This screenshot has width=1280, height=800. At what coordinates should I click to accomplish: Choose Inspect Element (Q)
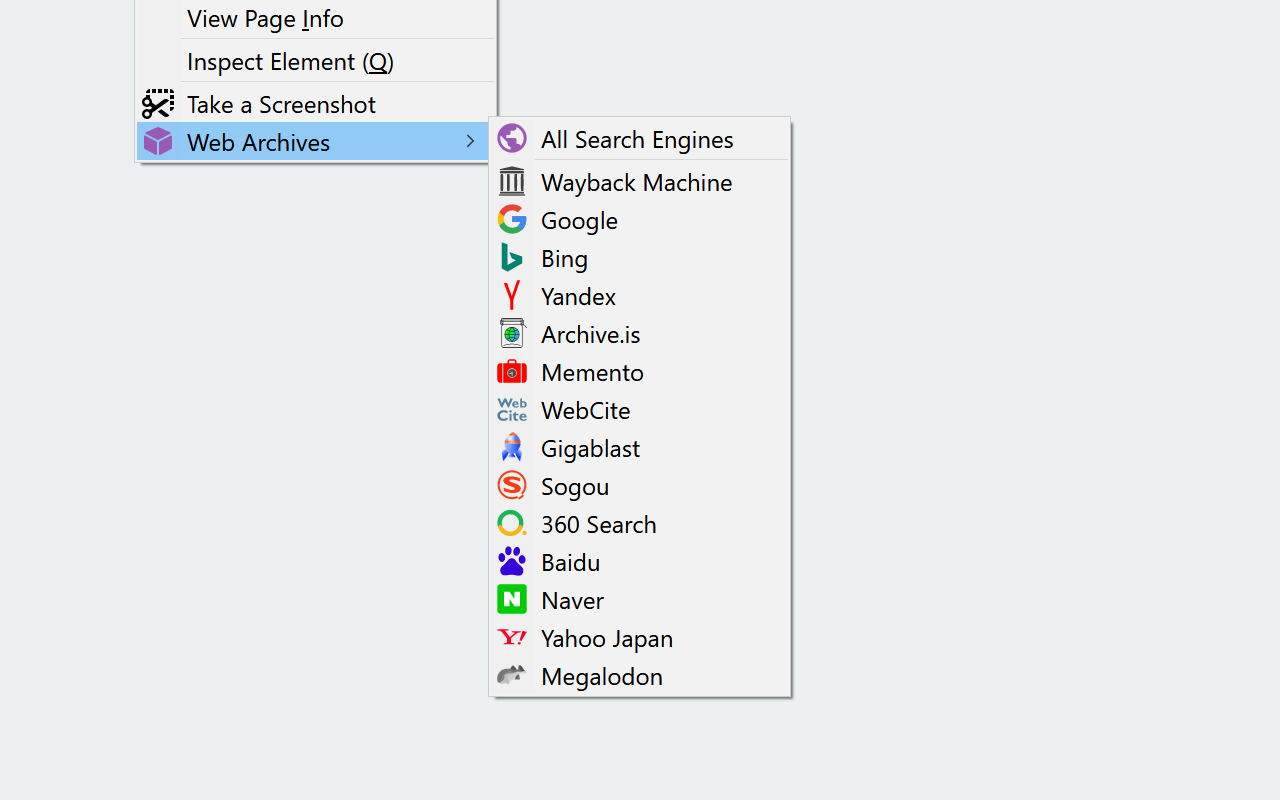tap(316, 61)
